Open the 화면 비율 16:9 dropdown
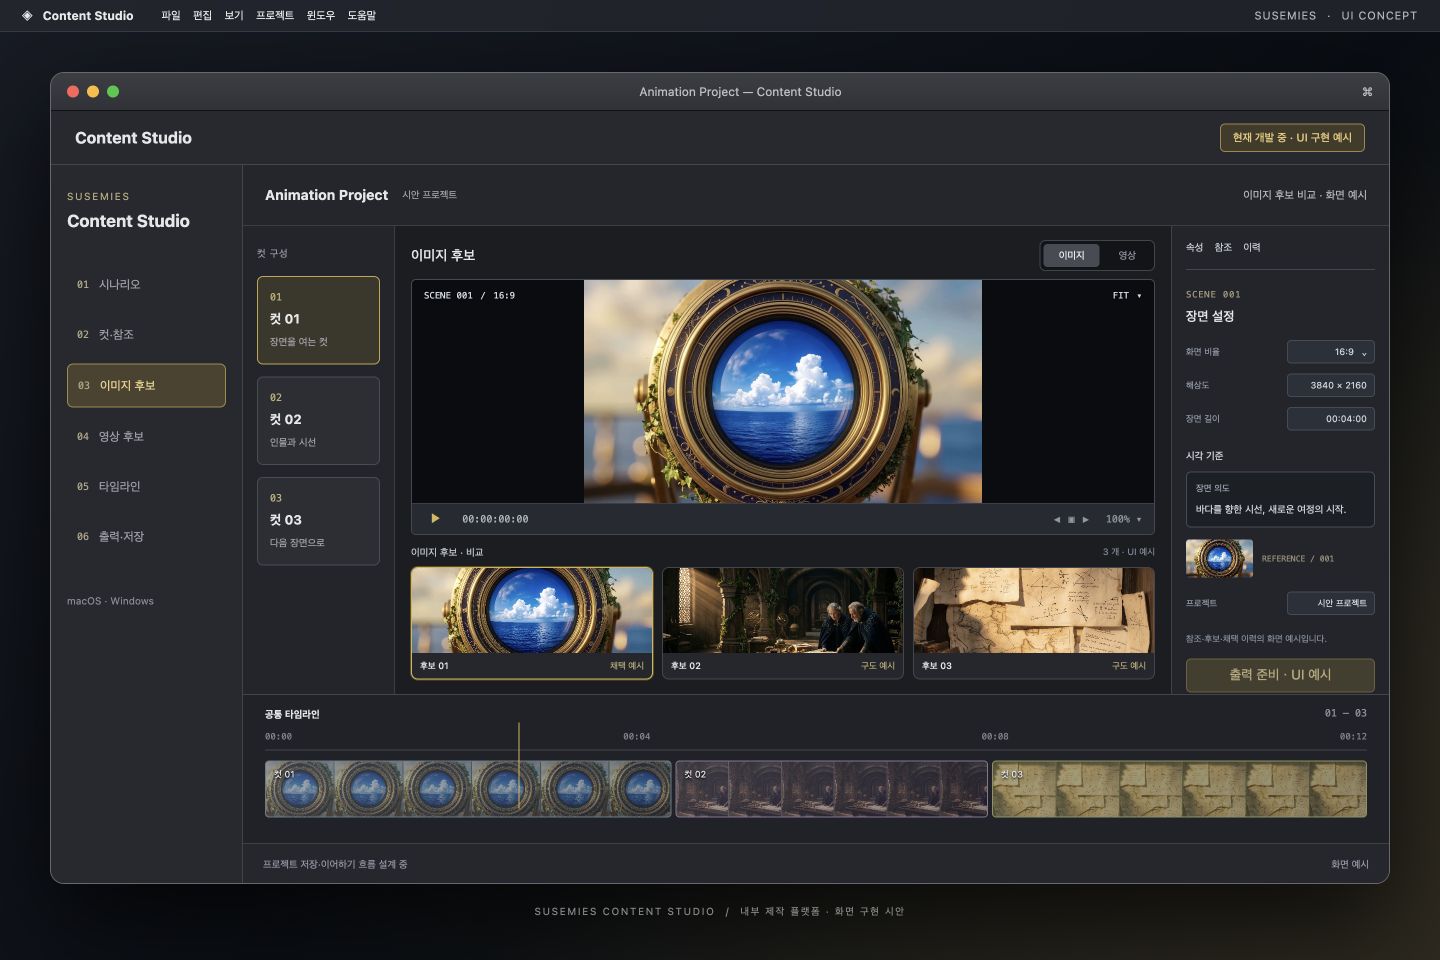 tap(1330, 352)
